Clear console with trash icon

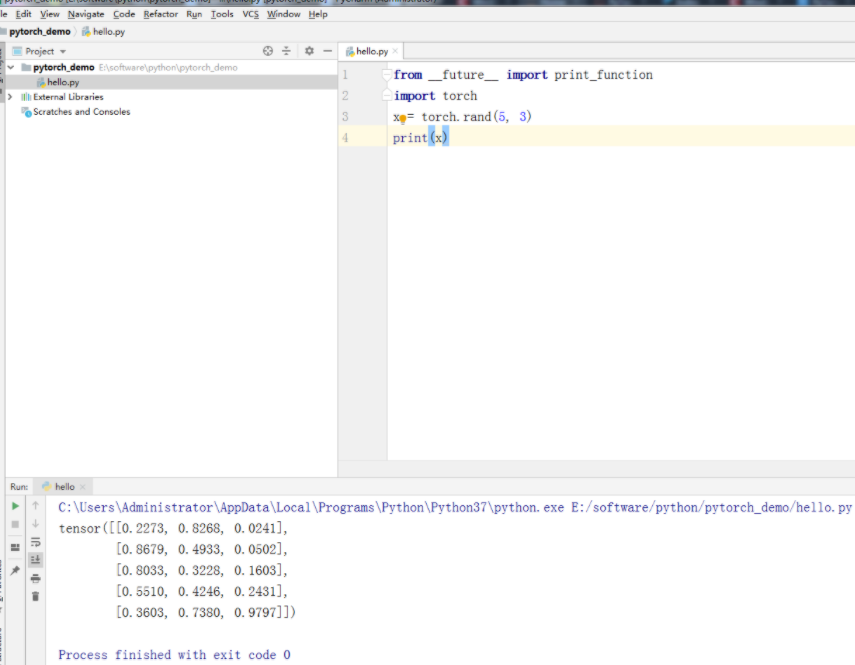tap(35, 596)
